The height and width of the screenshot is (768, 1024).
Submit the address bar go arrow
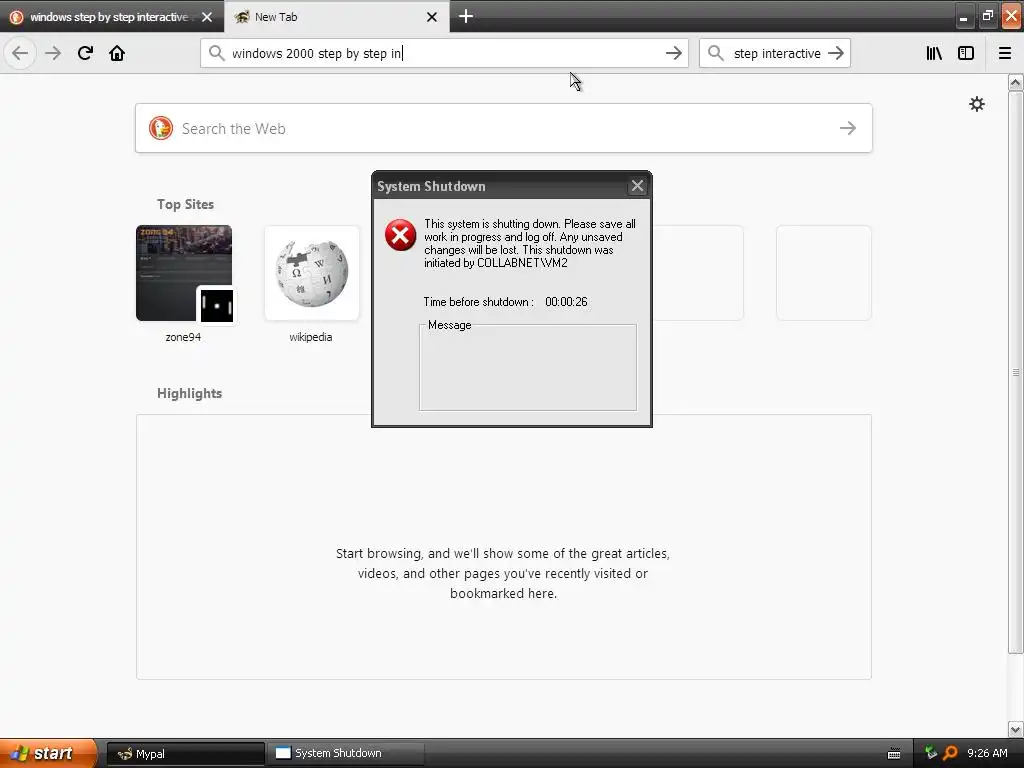coord(673,53)
